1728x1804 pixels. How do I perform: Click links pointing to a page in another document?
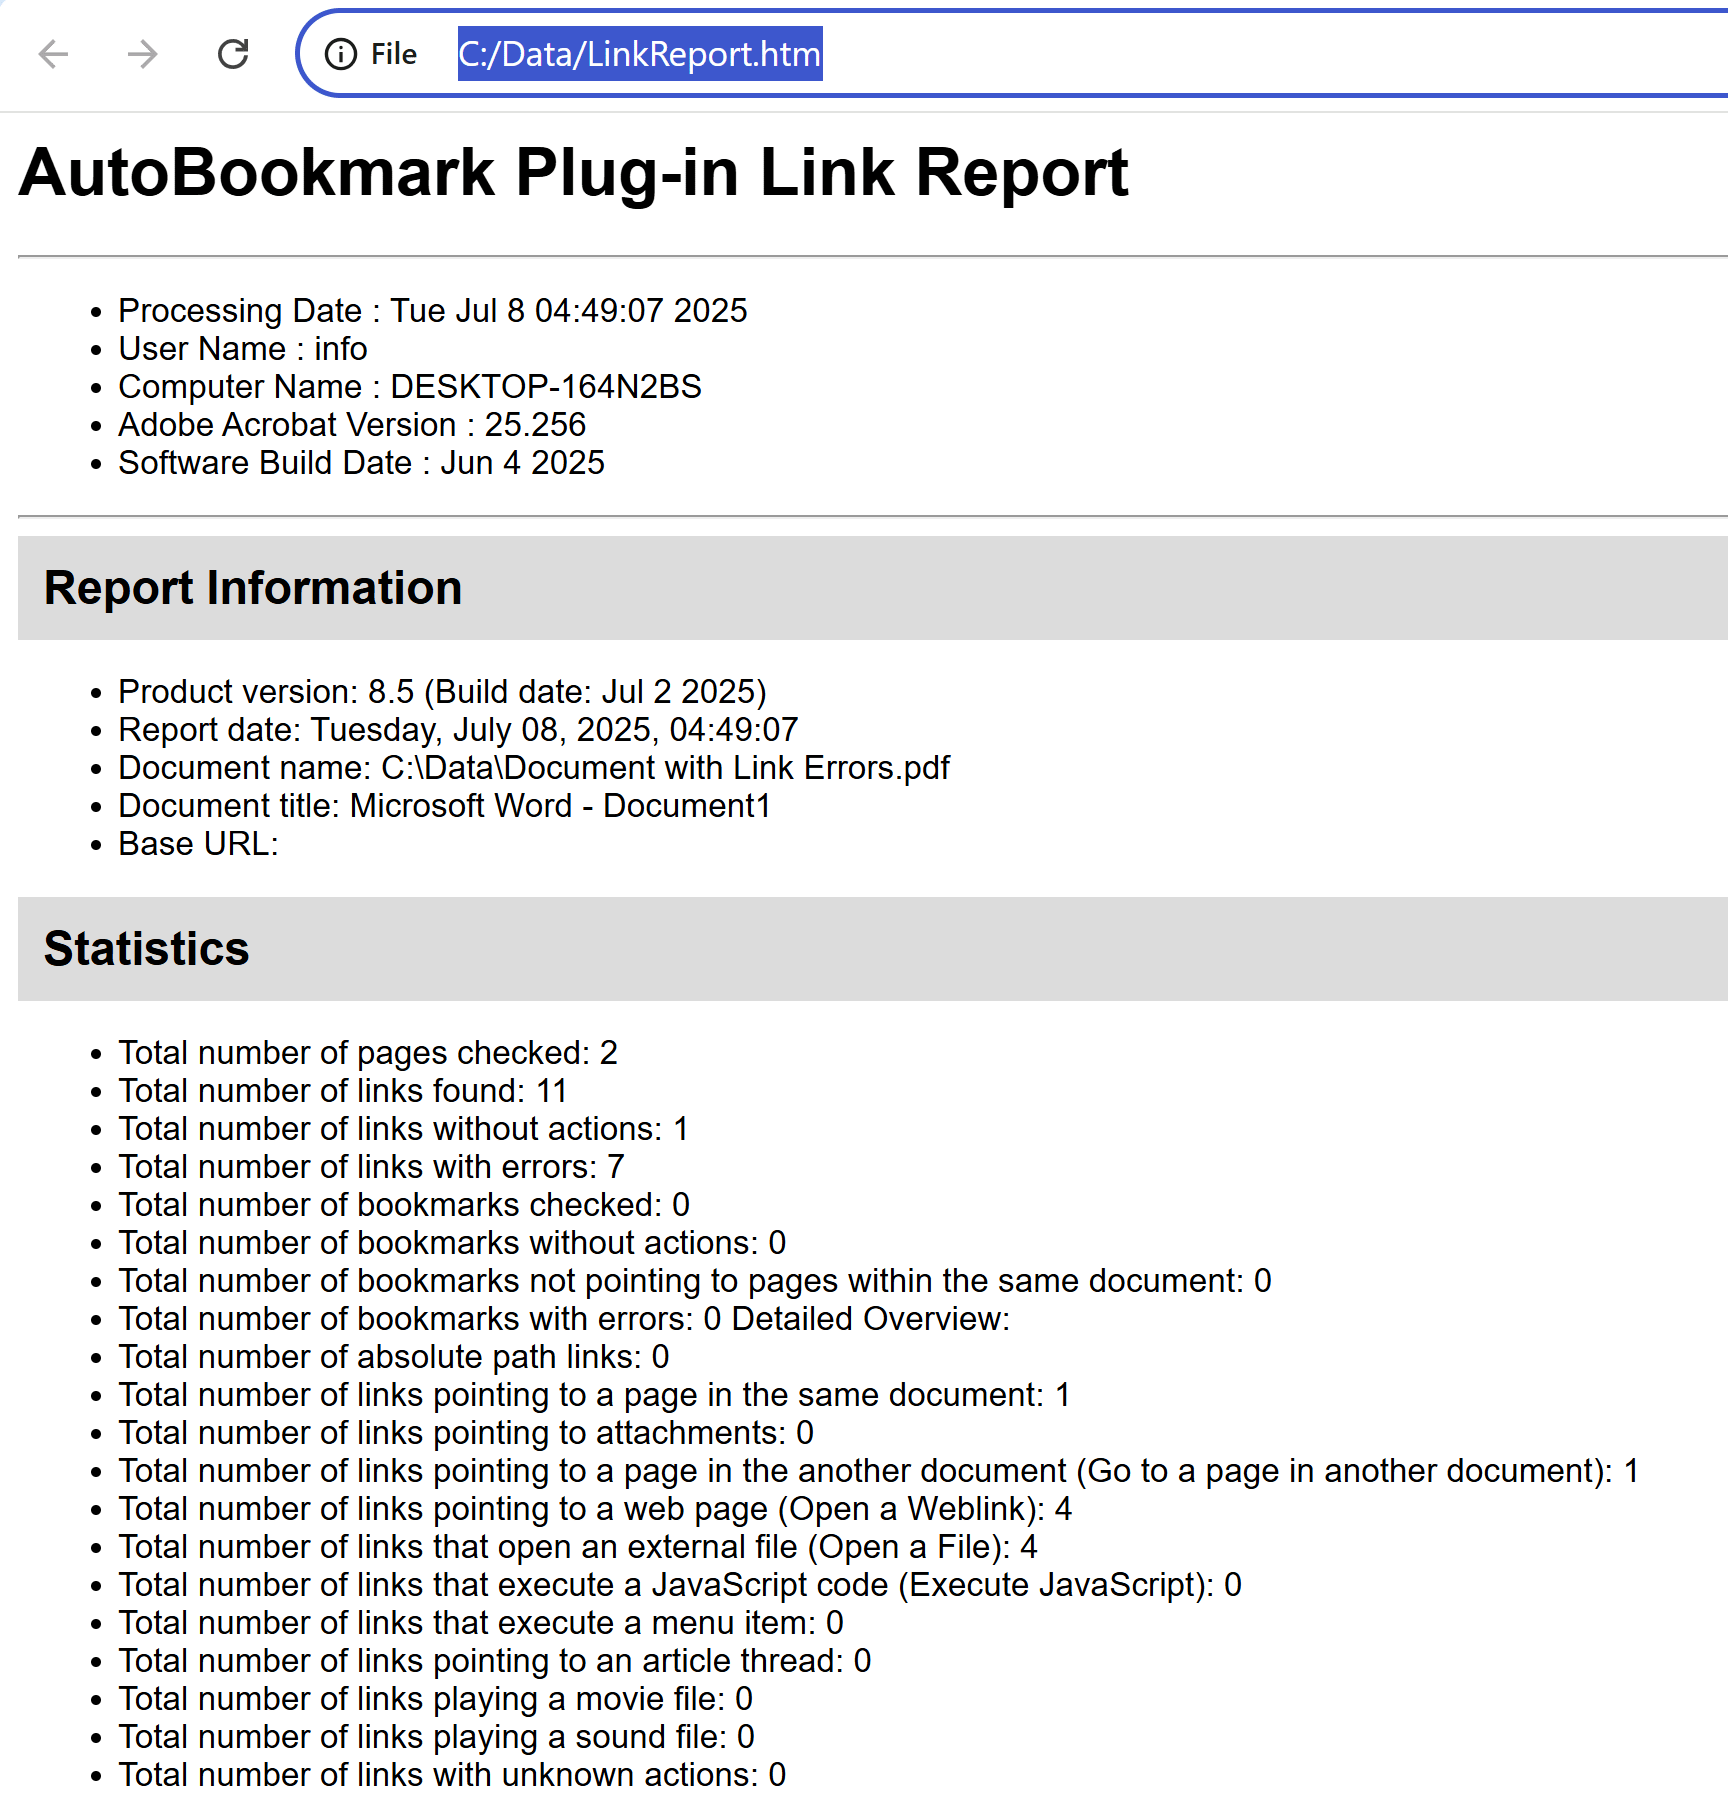point(879,1471)
